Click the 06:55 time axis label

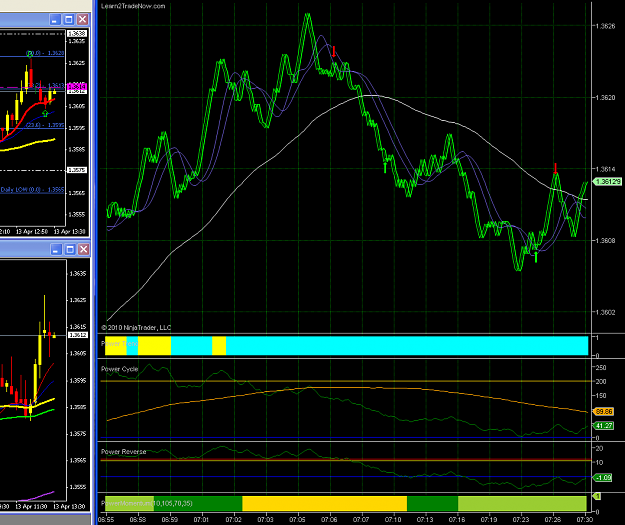tap(106, 519)
